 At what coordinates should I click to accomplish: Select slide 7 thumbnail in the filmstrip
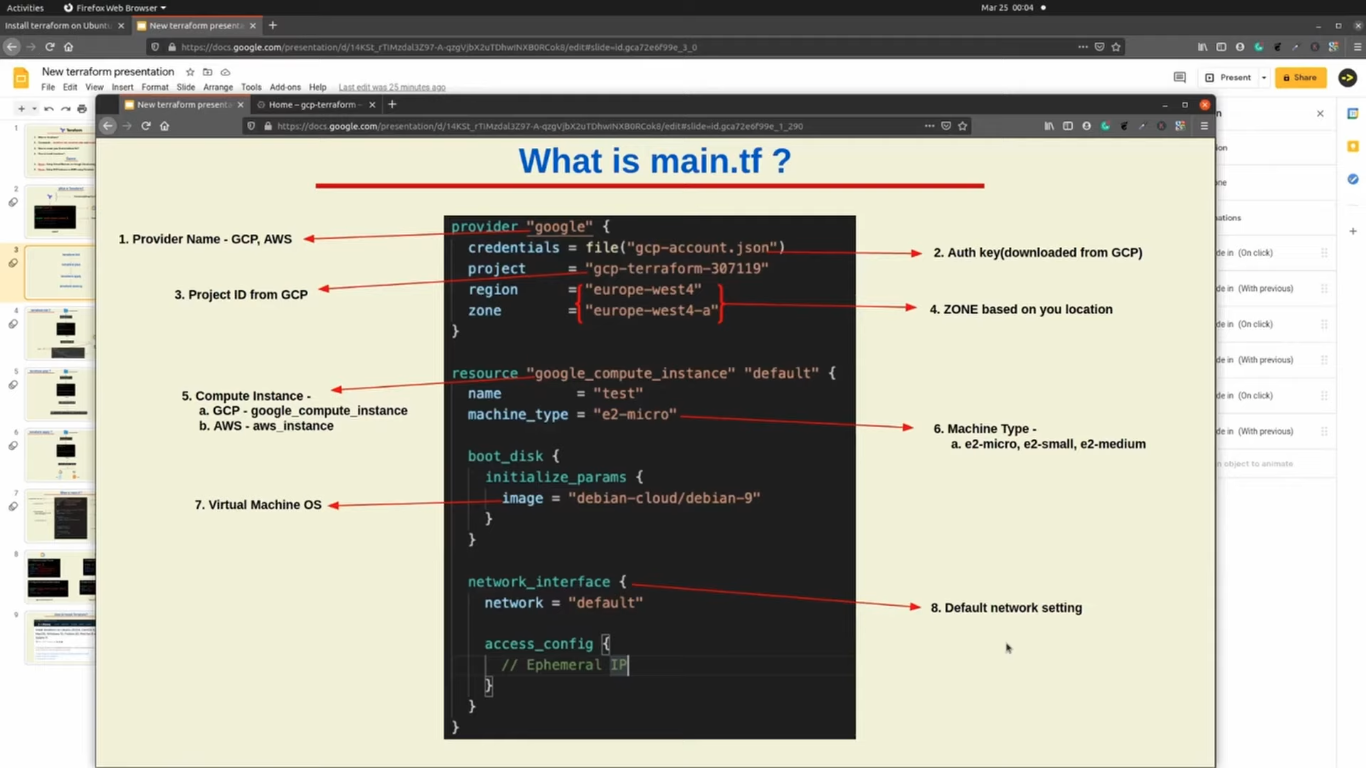(61, 516)
